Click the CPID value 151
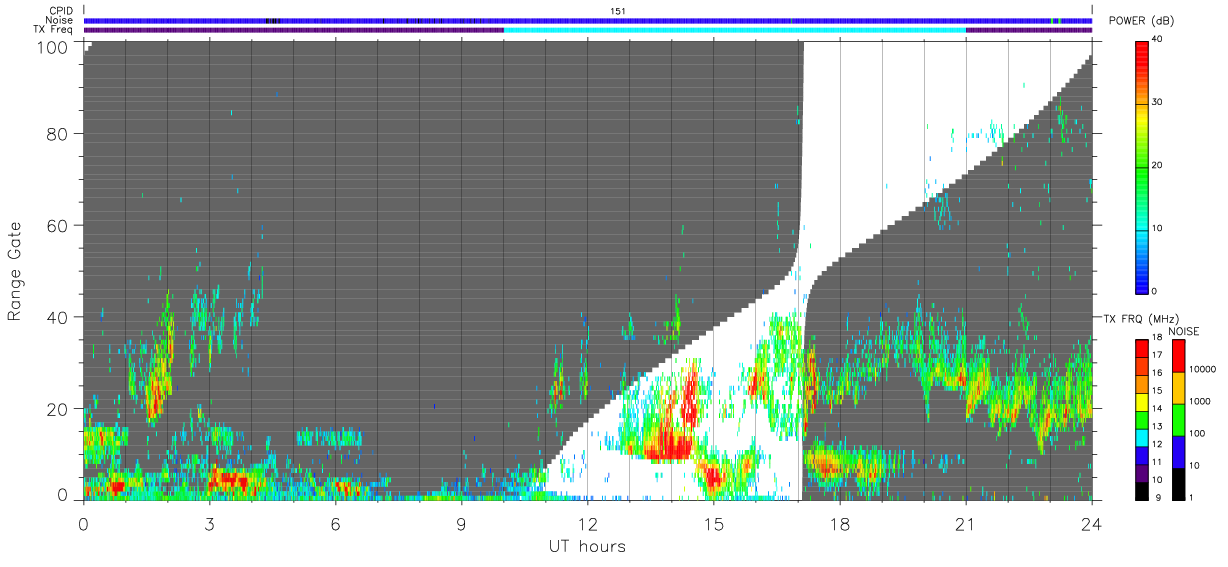 [x=618, y=11]
